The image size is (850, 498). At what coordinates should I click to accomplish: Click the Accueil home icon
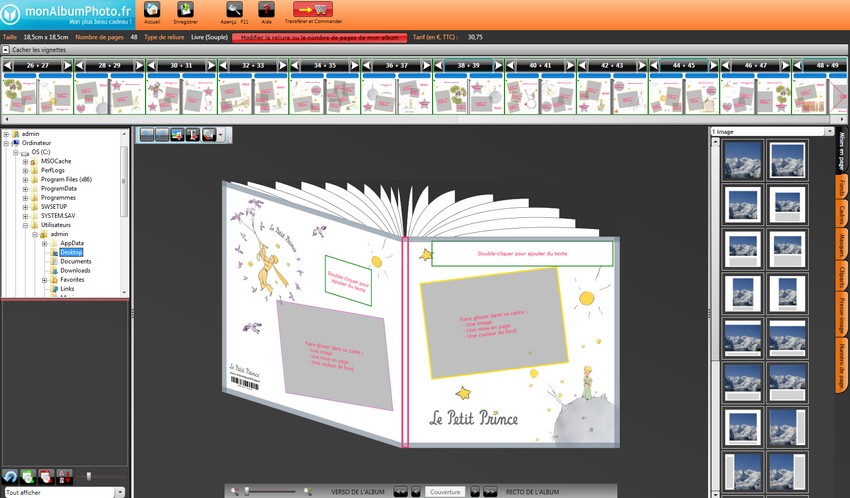pos(152,10)
